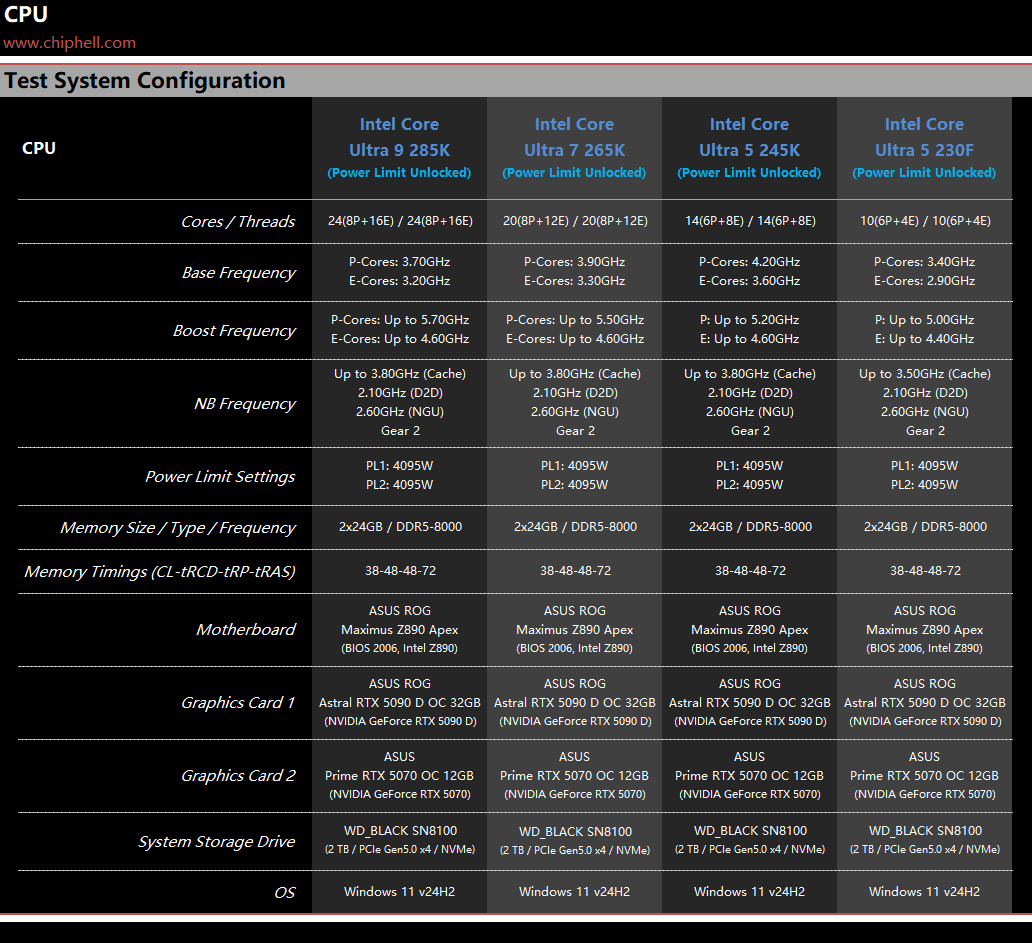The height and width of the screenshot is (943, 1032).
Task: Click PL2: 4095W in the 230F column
Action: (925, 485)
